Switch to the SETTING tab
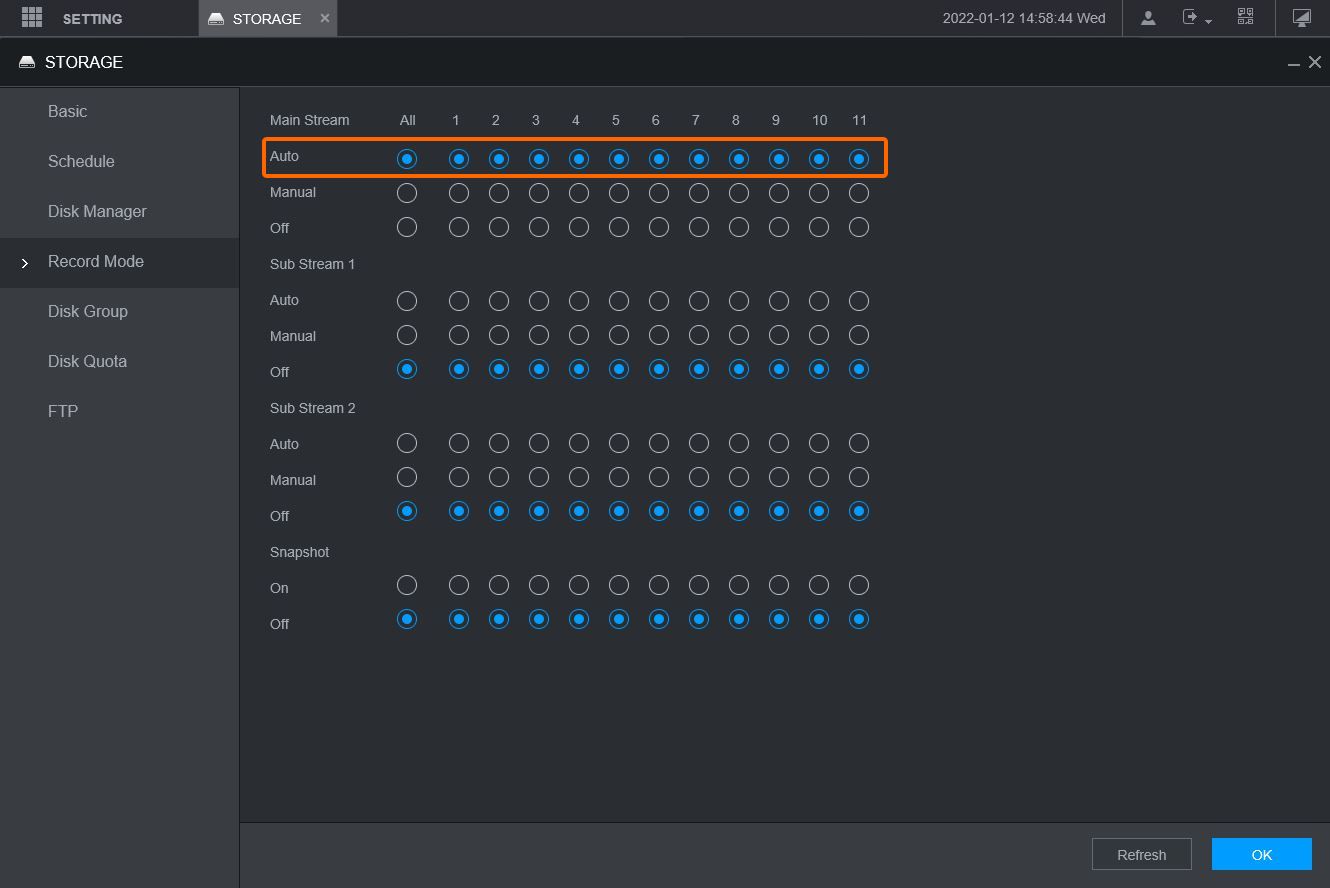 [92, 19]
